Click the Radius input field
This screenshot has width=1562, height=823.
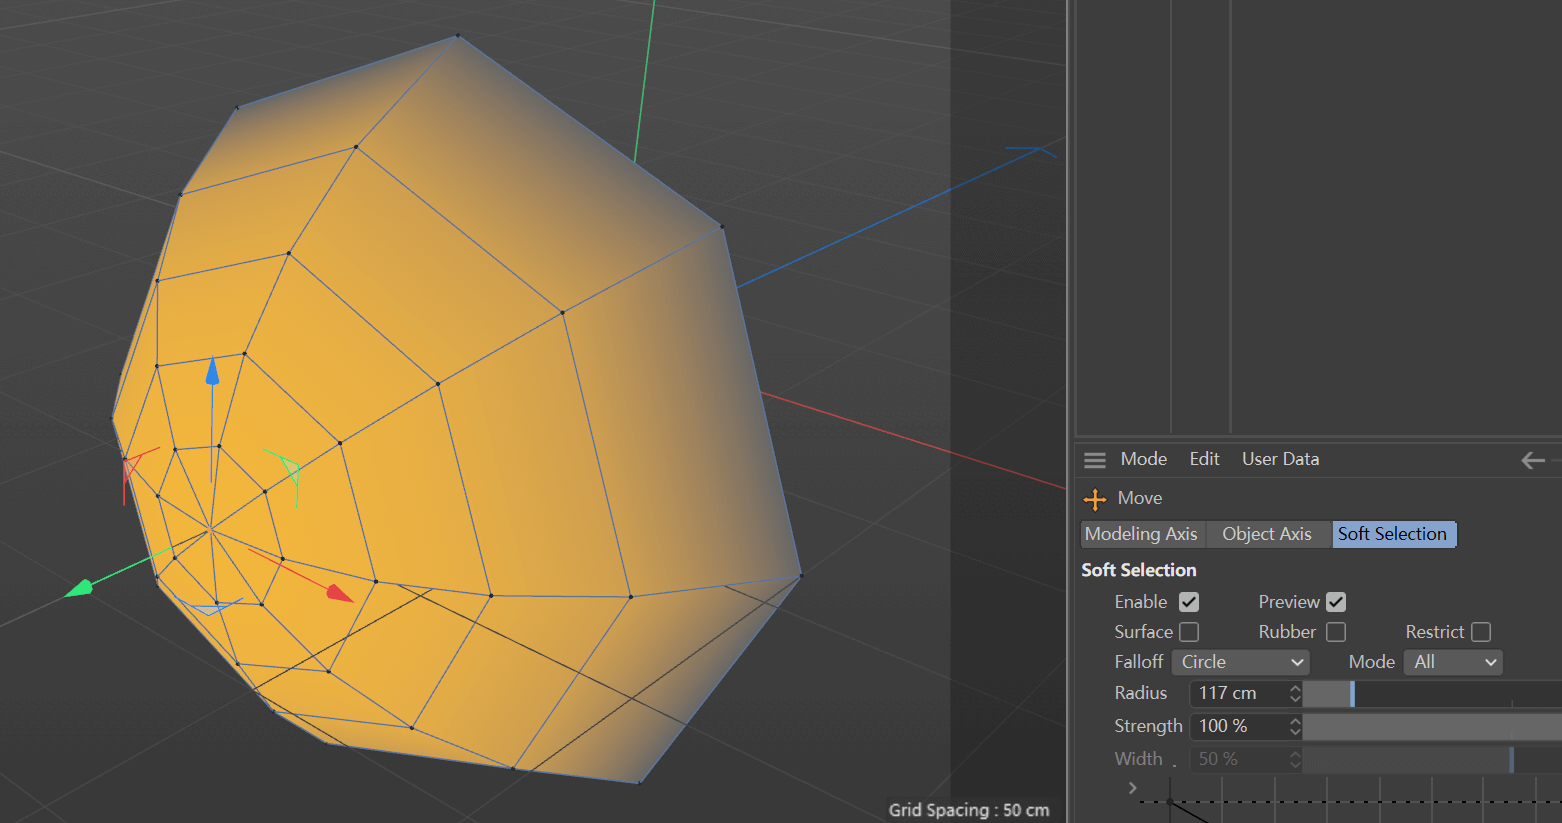[1238, 693]
